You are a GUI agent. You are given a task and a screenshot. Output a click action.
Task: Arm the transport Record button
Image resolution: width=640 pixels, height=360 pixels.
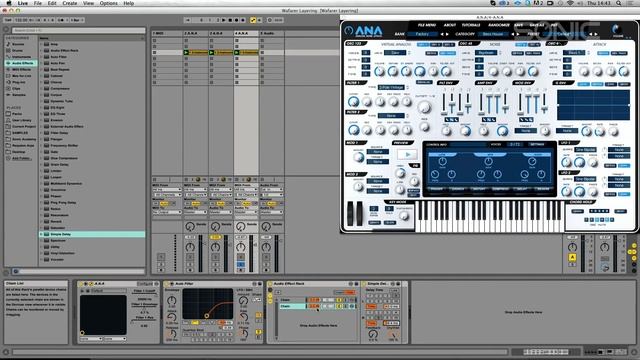click(237, 20)
